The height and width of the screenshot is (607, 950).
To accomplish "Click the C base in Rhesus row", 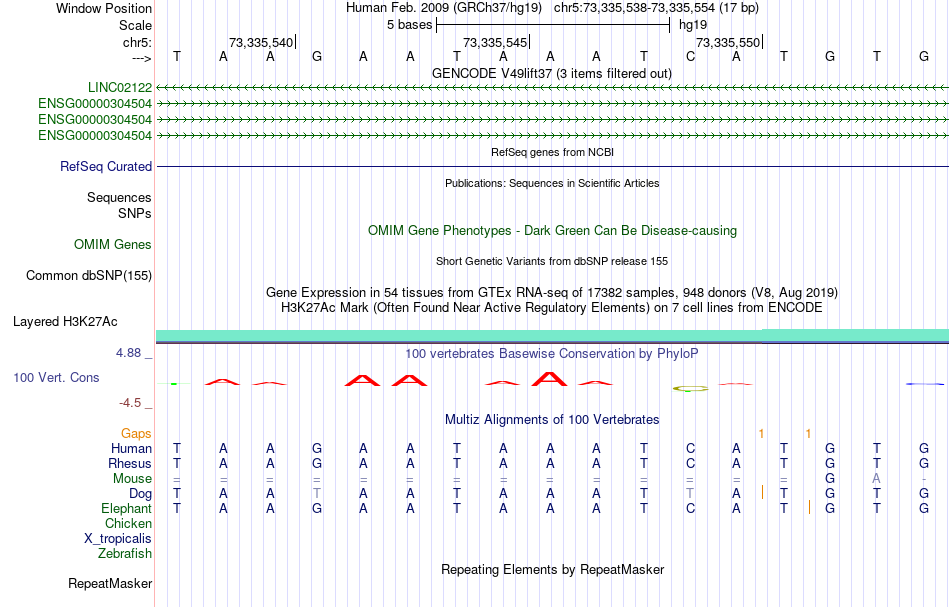I will [x=690, y=464].
